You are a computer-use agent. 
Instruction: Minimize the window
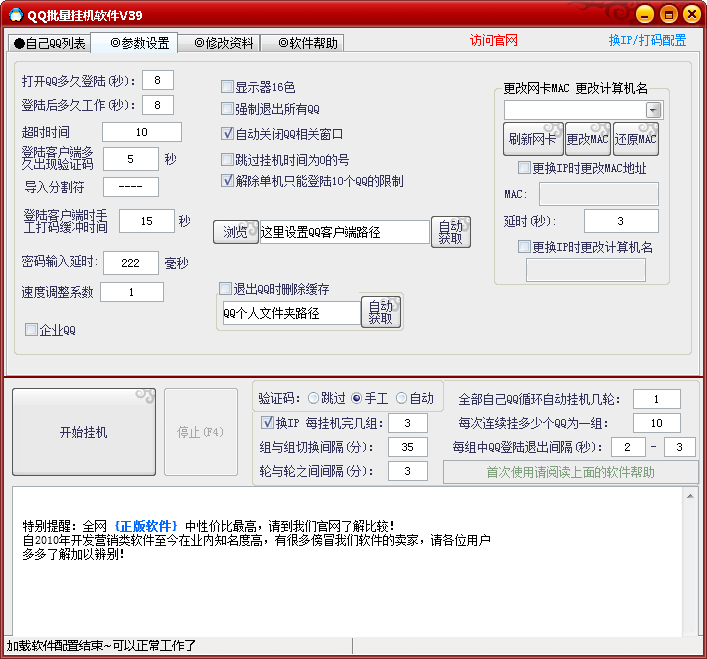pyautogui.click(x=645, y=15)
